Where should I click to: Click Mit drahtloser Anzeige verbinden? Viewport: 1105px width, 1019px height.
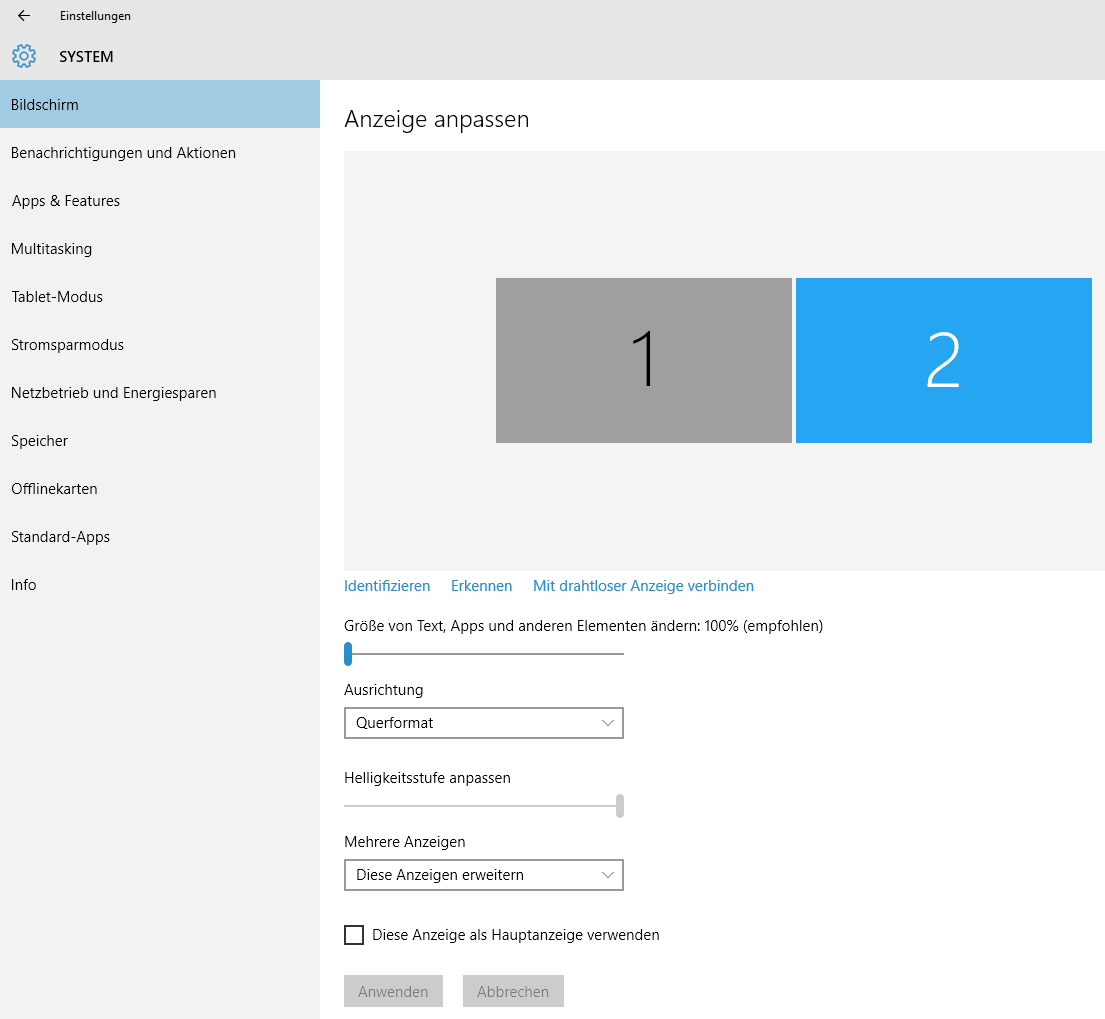coord(643,585)
